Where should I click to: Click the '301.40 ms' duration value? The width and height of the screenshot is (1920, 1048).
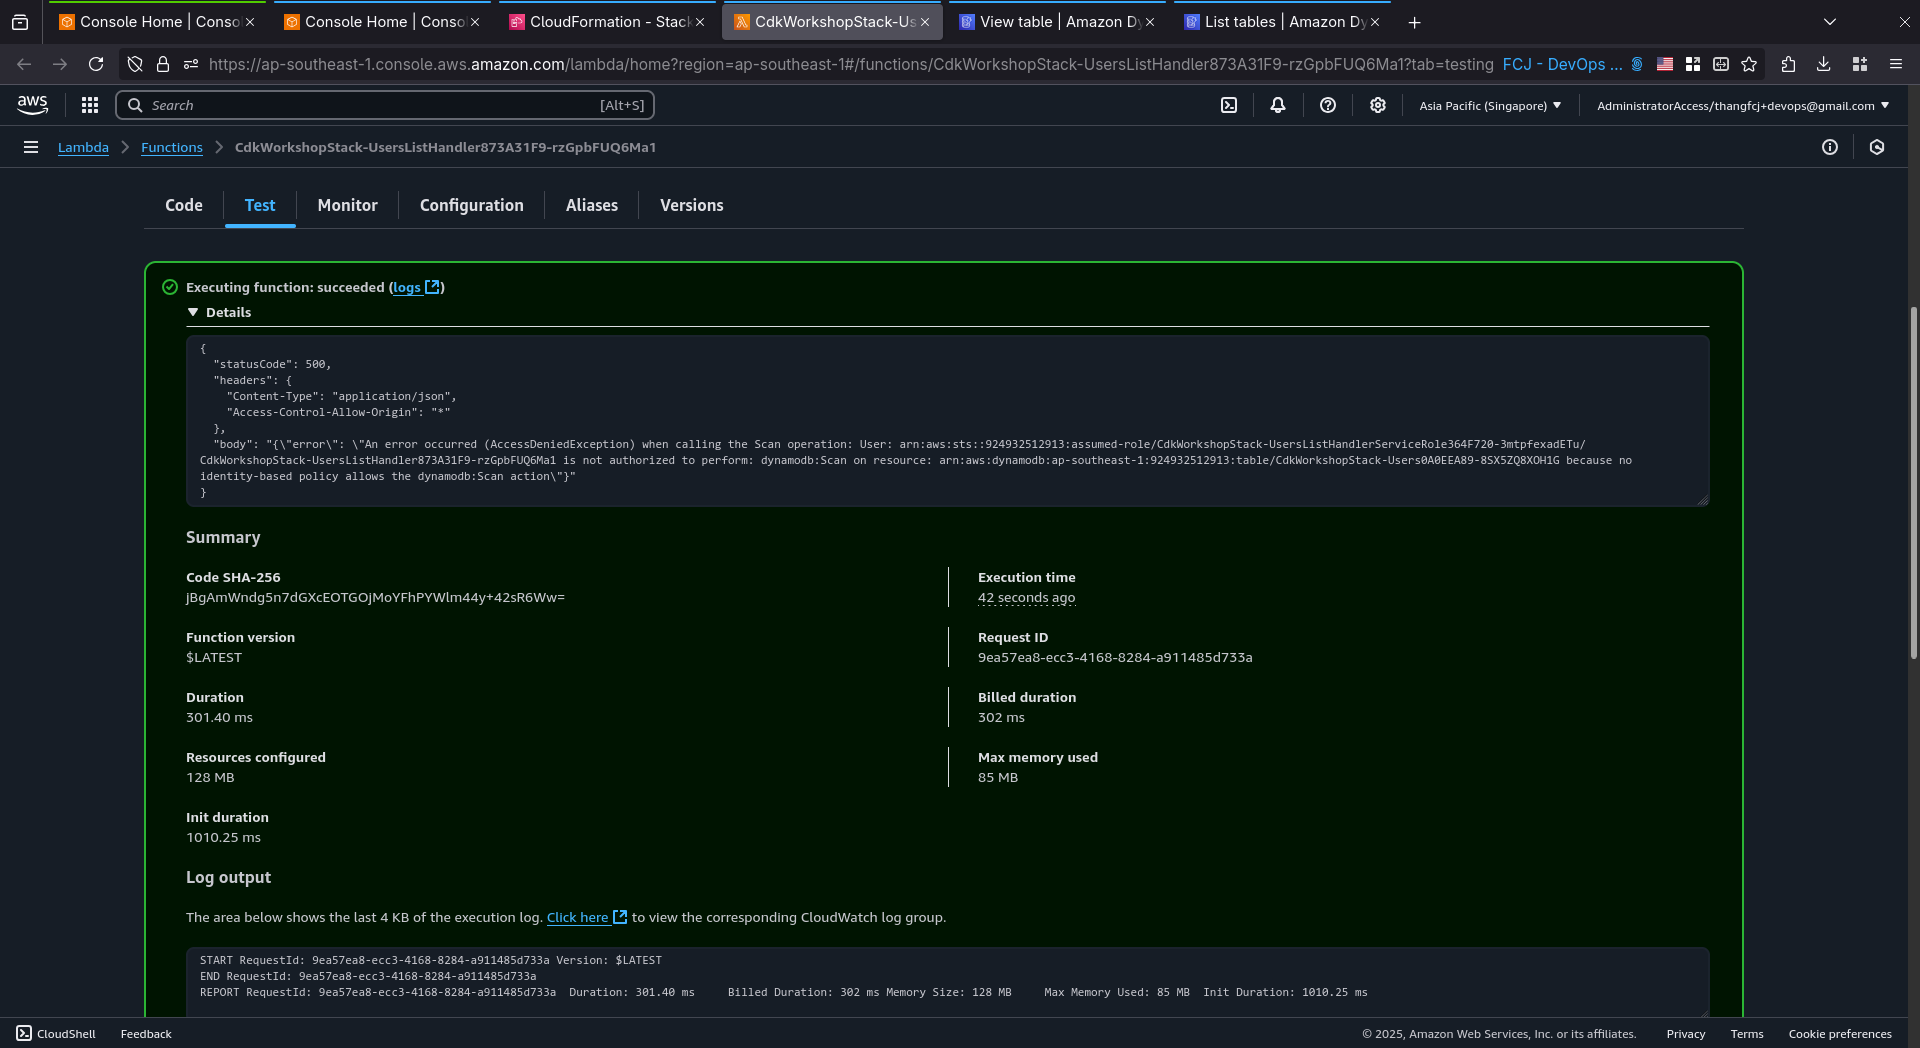[219, 718]
